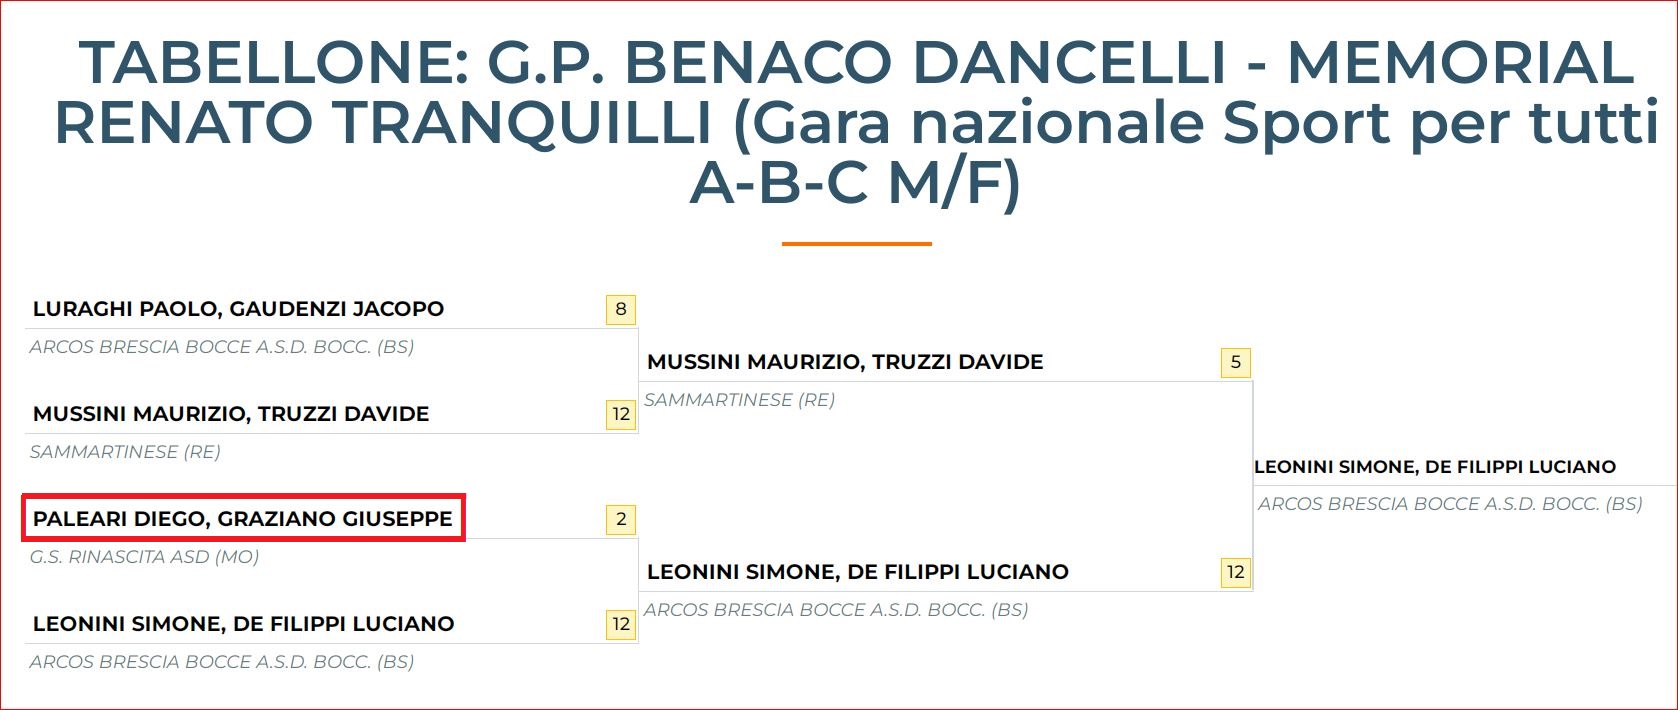Select LURAGHI PAOLO, GAUDENZI JACOPO team

pyautogui.click(x=238, y=309)
